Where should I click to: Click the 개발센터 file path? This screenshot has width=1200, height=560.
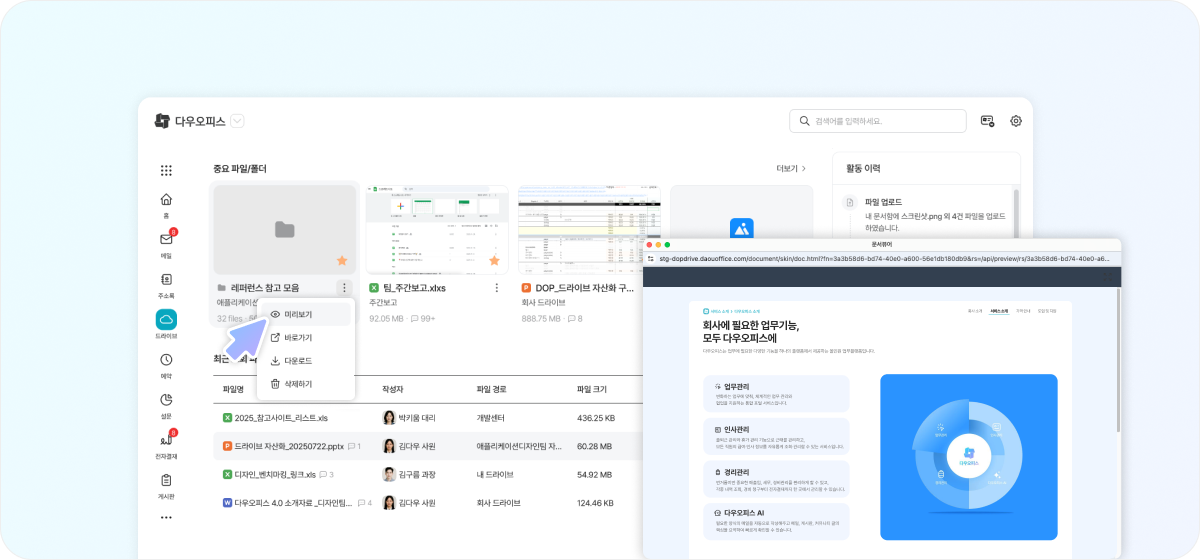[x=493, y=417]
